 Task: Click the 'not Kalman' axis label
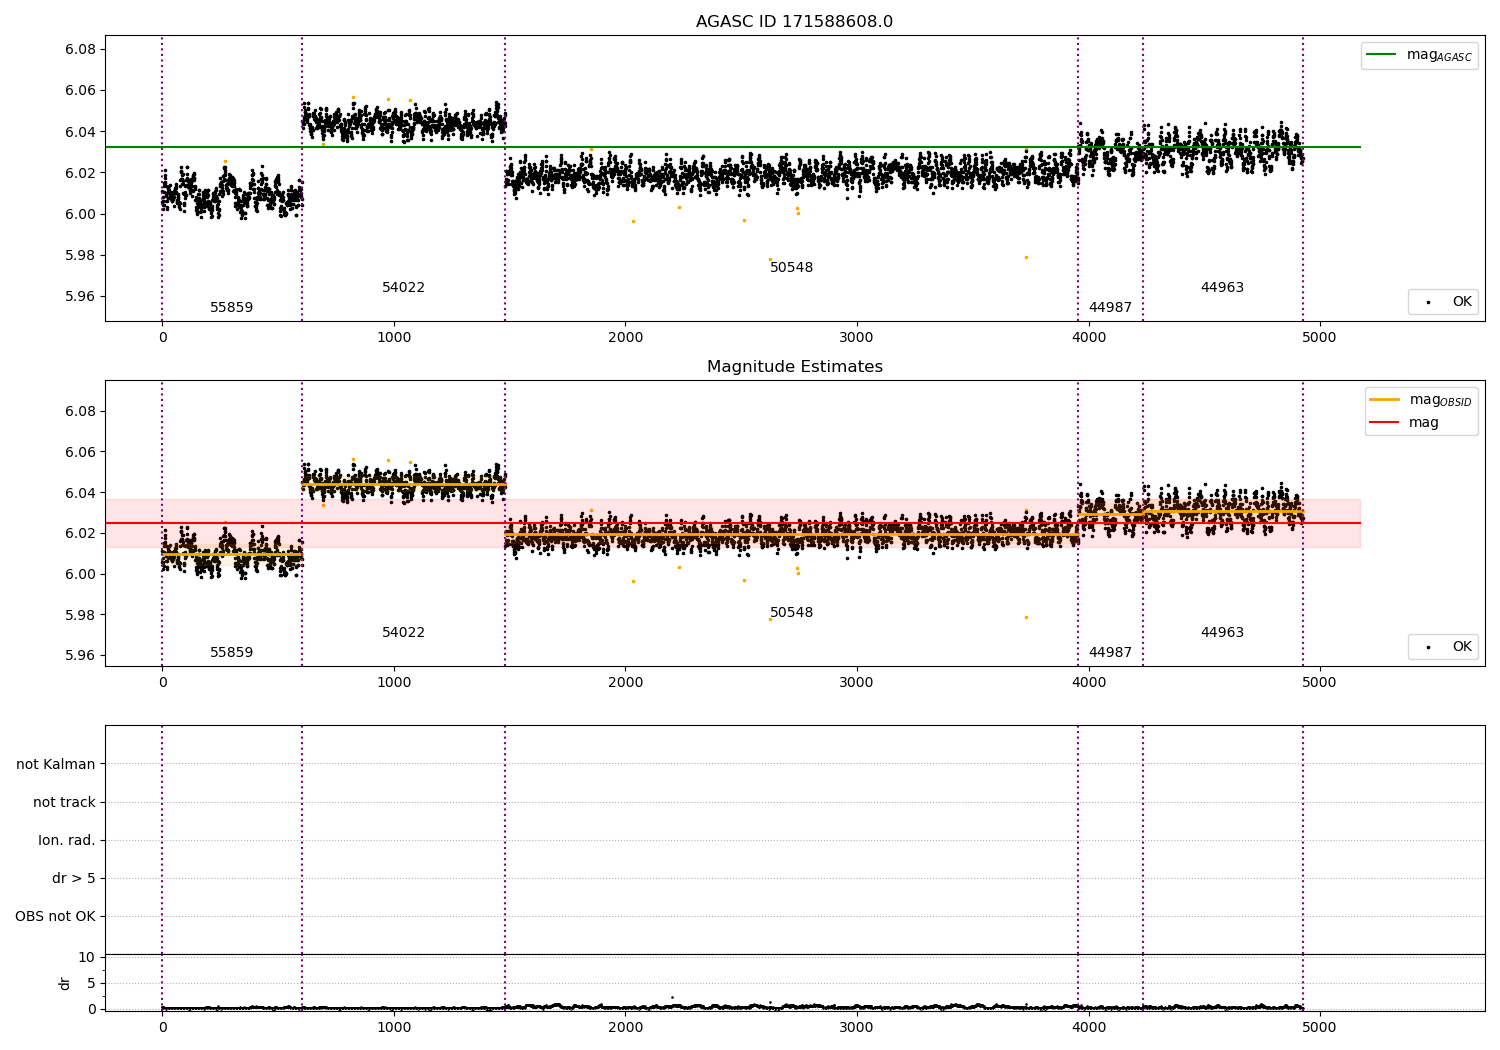click(x=56, y=764)
